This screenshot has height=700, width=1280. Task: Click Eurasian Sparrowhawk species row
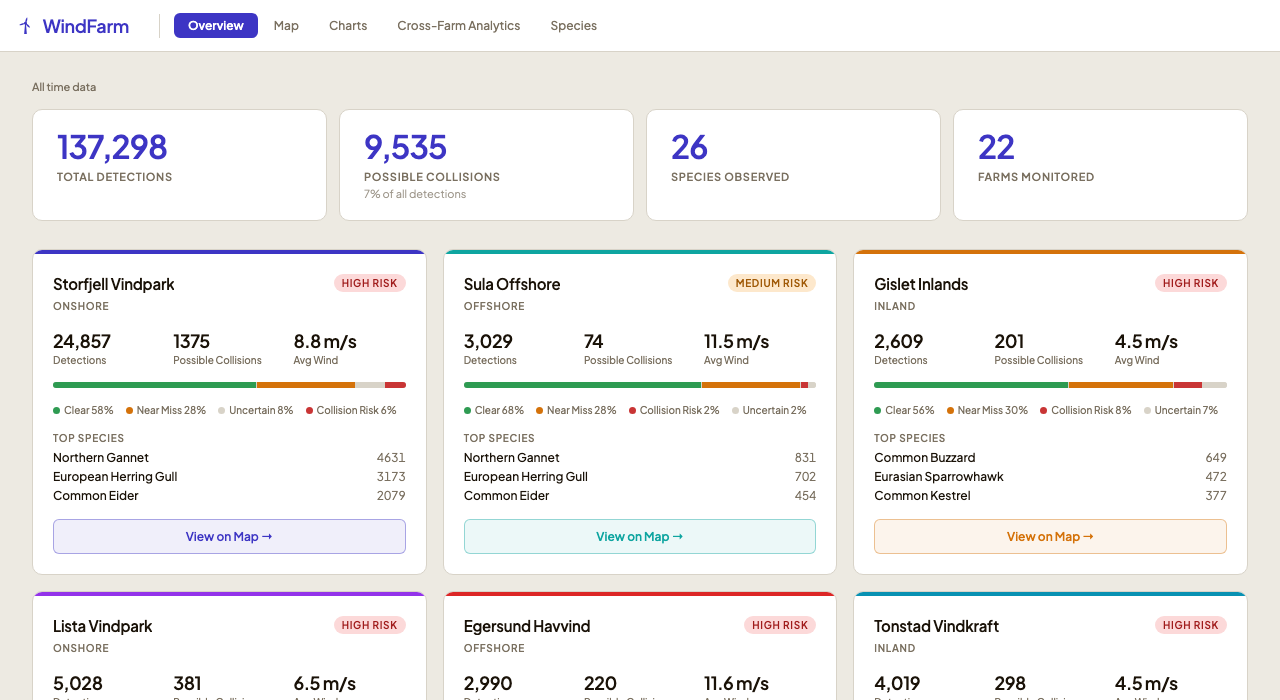[x=1050, y=477]
